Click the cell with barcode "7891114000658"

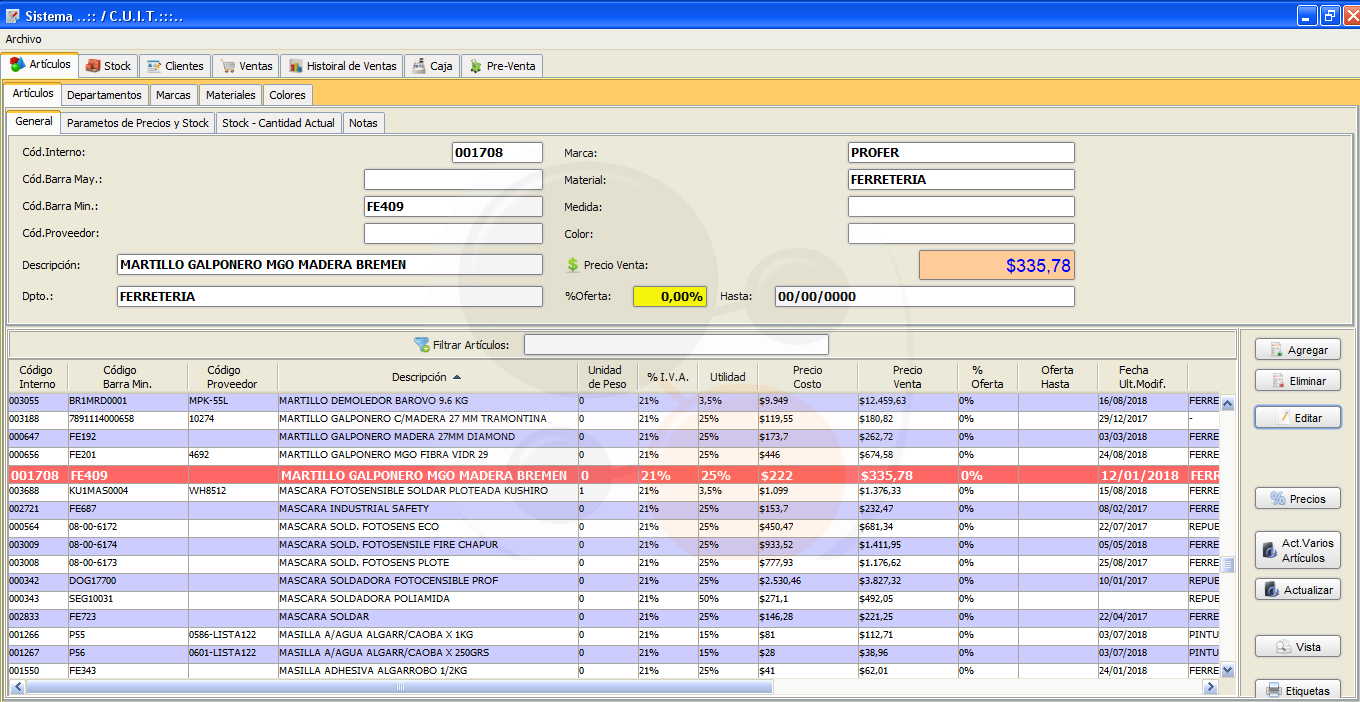point(127,419)
